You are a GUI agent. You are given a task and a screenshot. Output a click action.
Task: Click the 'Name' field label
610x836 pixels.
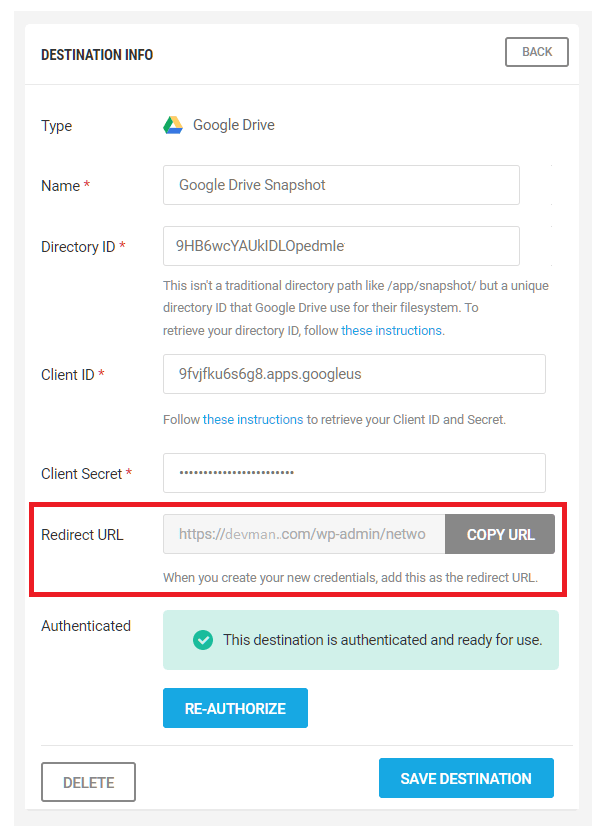(60, 186)
